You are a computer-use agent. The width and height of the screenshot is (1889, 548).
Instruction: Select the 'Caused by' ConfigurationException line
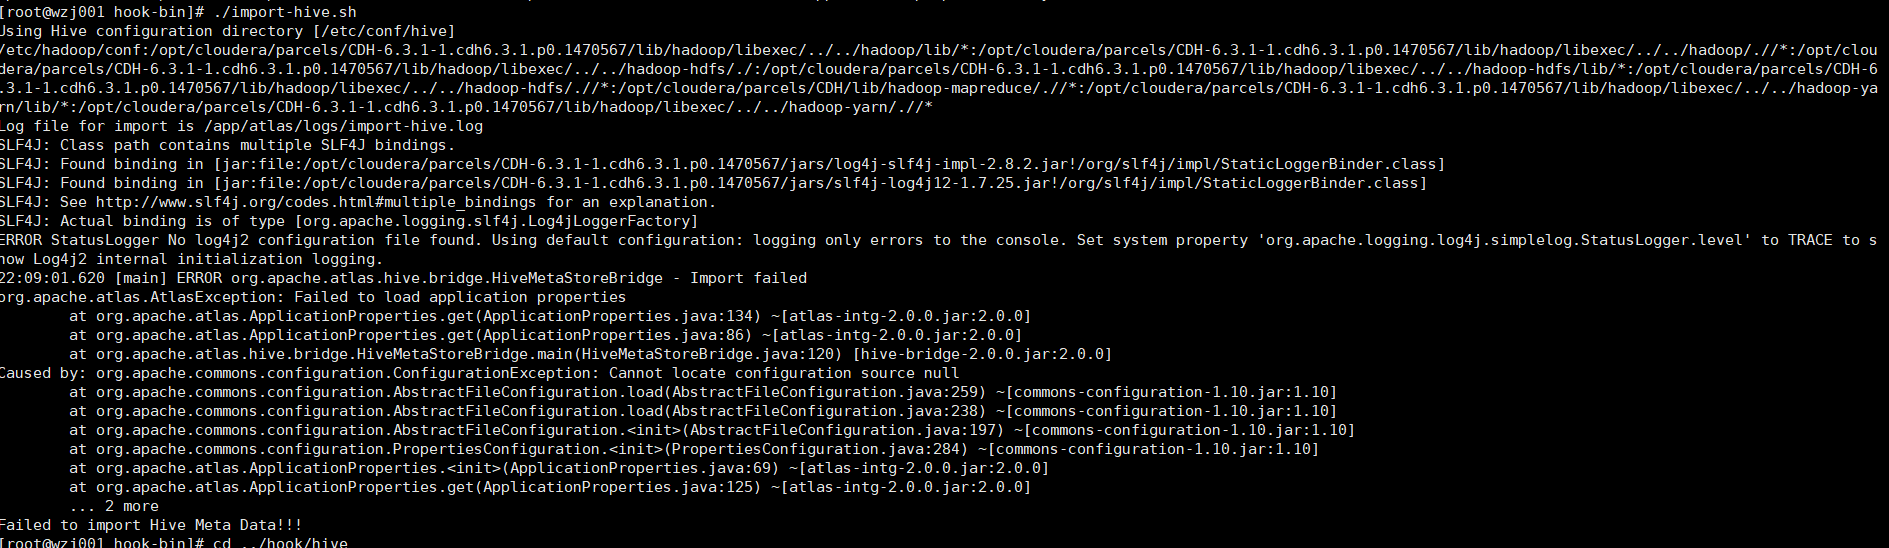(479, 373)
